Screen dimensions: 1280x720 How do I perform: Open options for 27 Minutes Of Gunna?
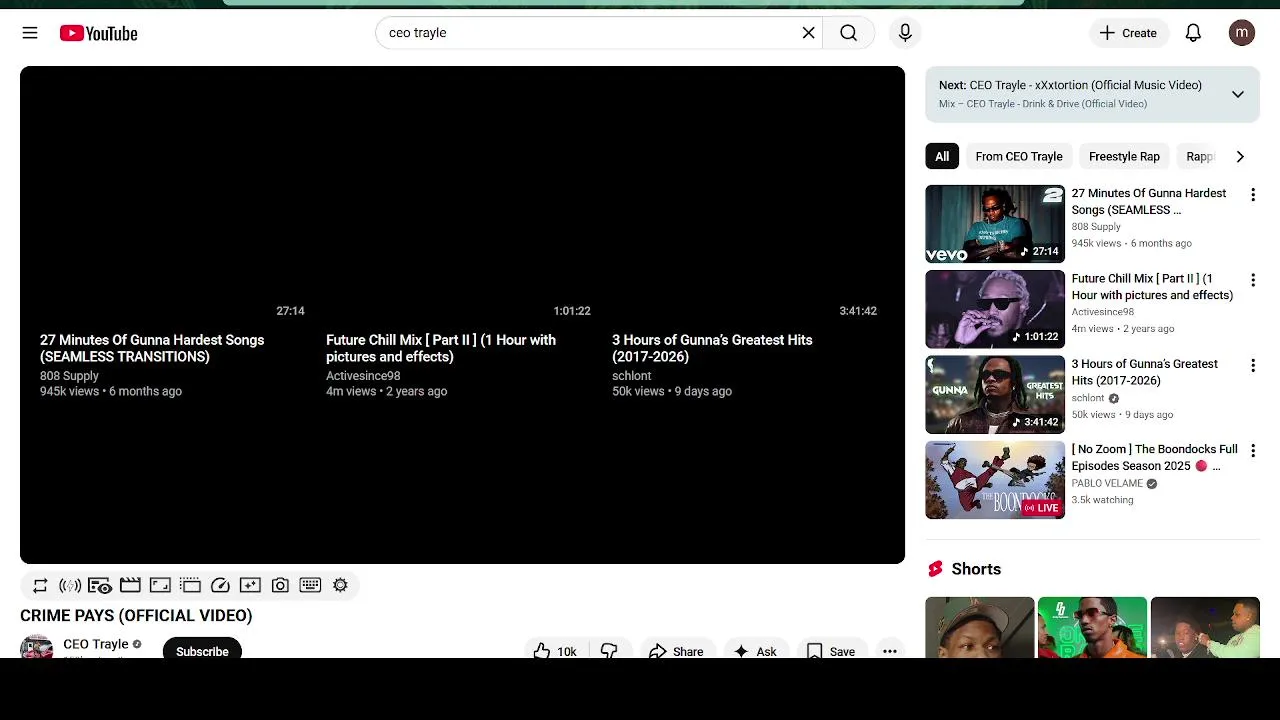tap(1252, 195)
